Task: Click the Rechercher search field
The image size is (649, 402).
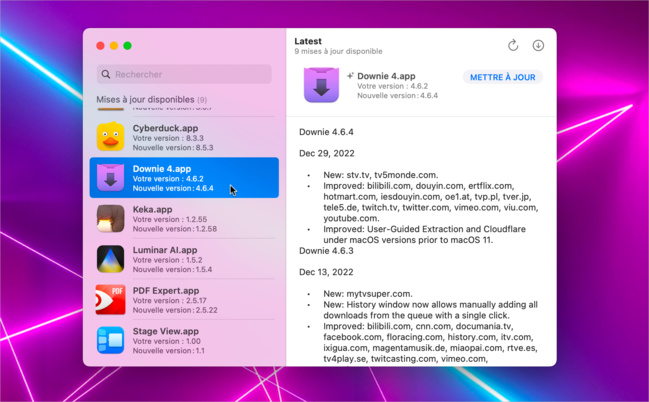Action: click(x=184, y=74)
